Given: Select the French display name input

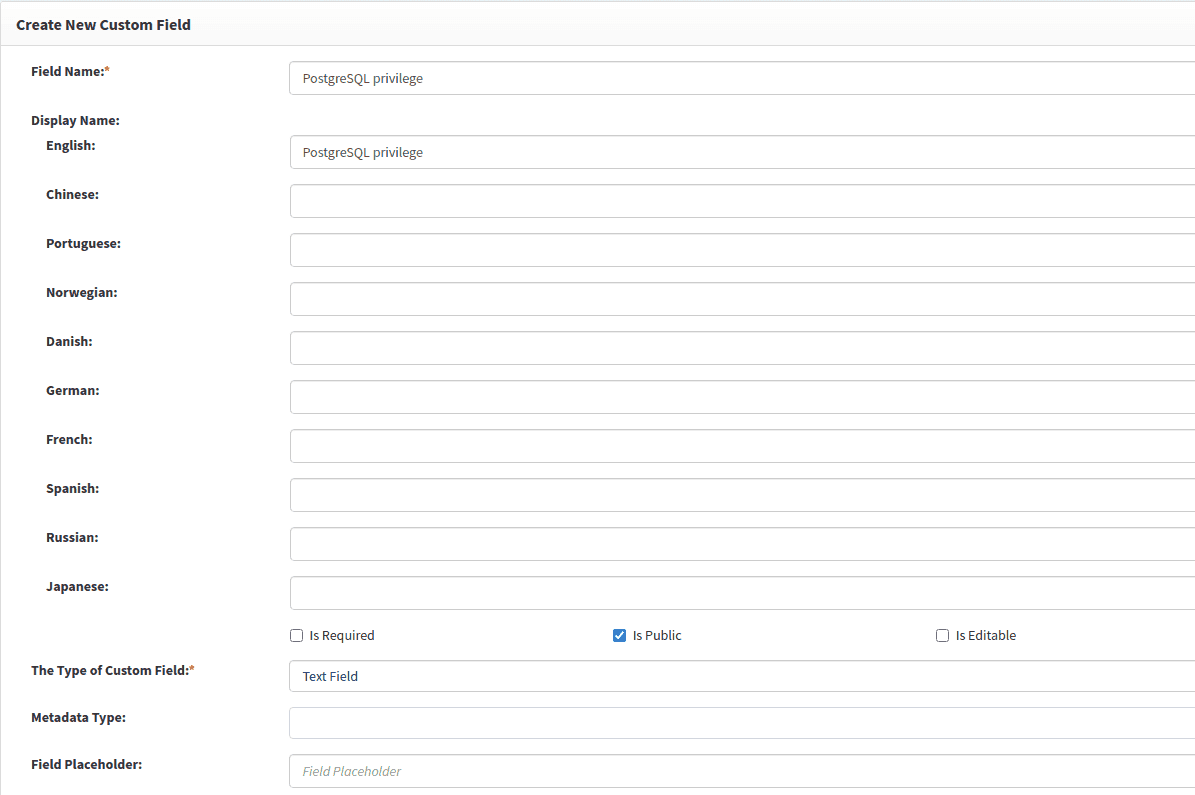Looking at the screenshot, I should tap(740, 446).
